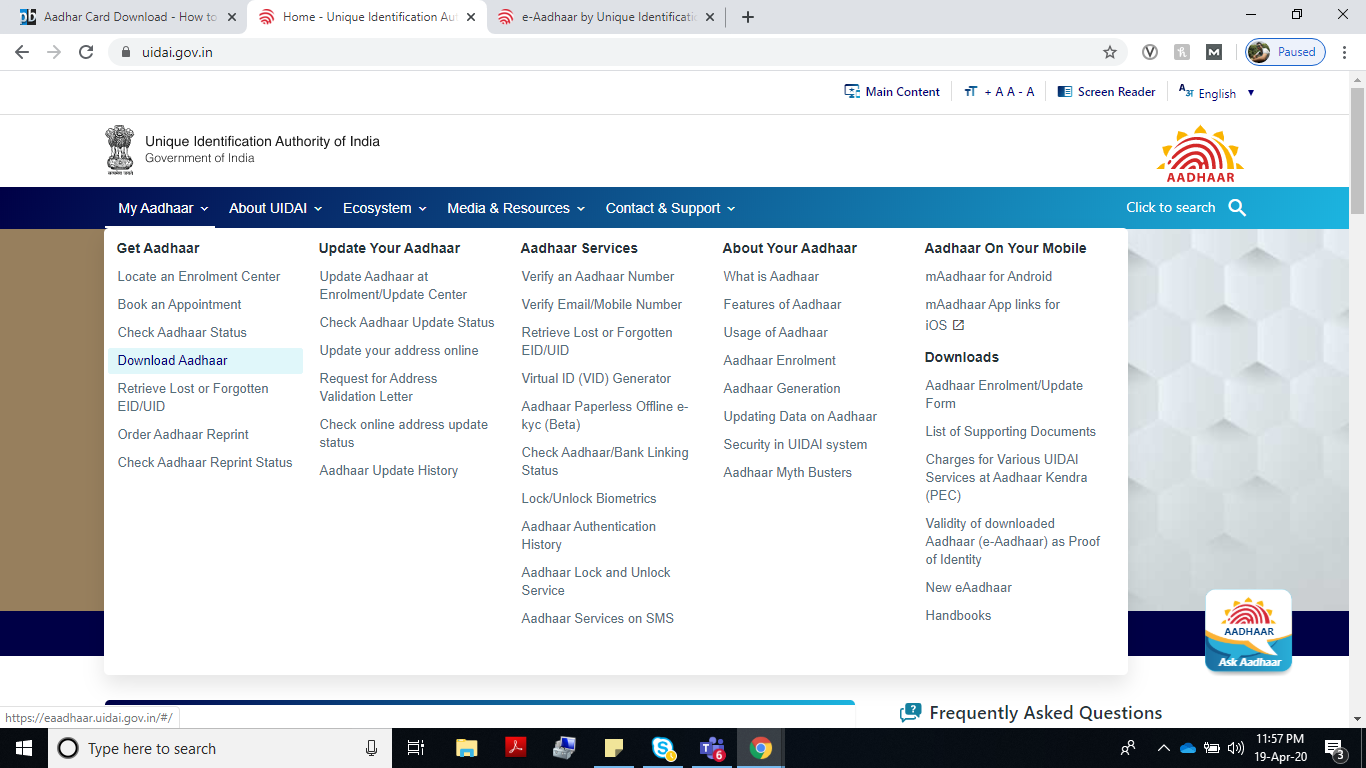Open Aadhaar Myth Busters link
Screen dimensions: 1366x768
[x=788, y=472]
